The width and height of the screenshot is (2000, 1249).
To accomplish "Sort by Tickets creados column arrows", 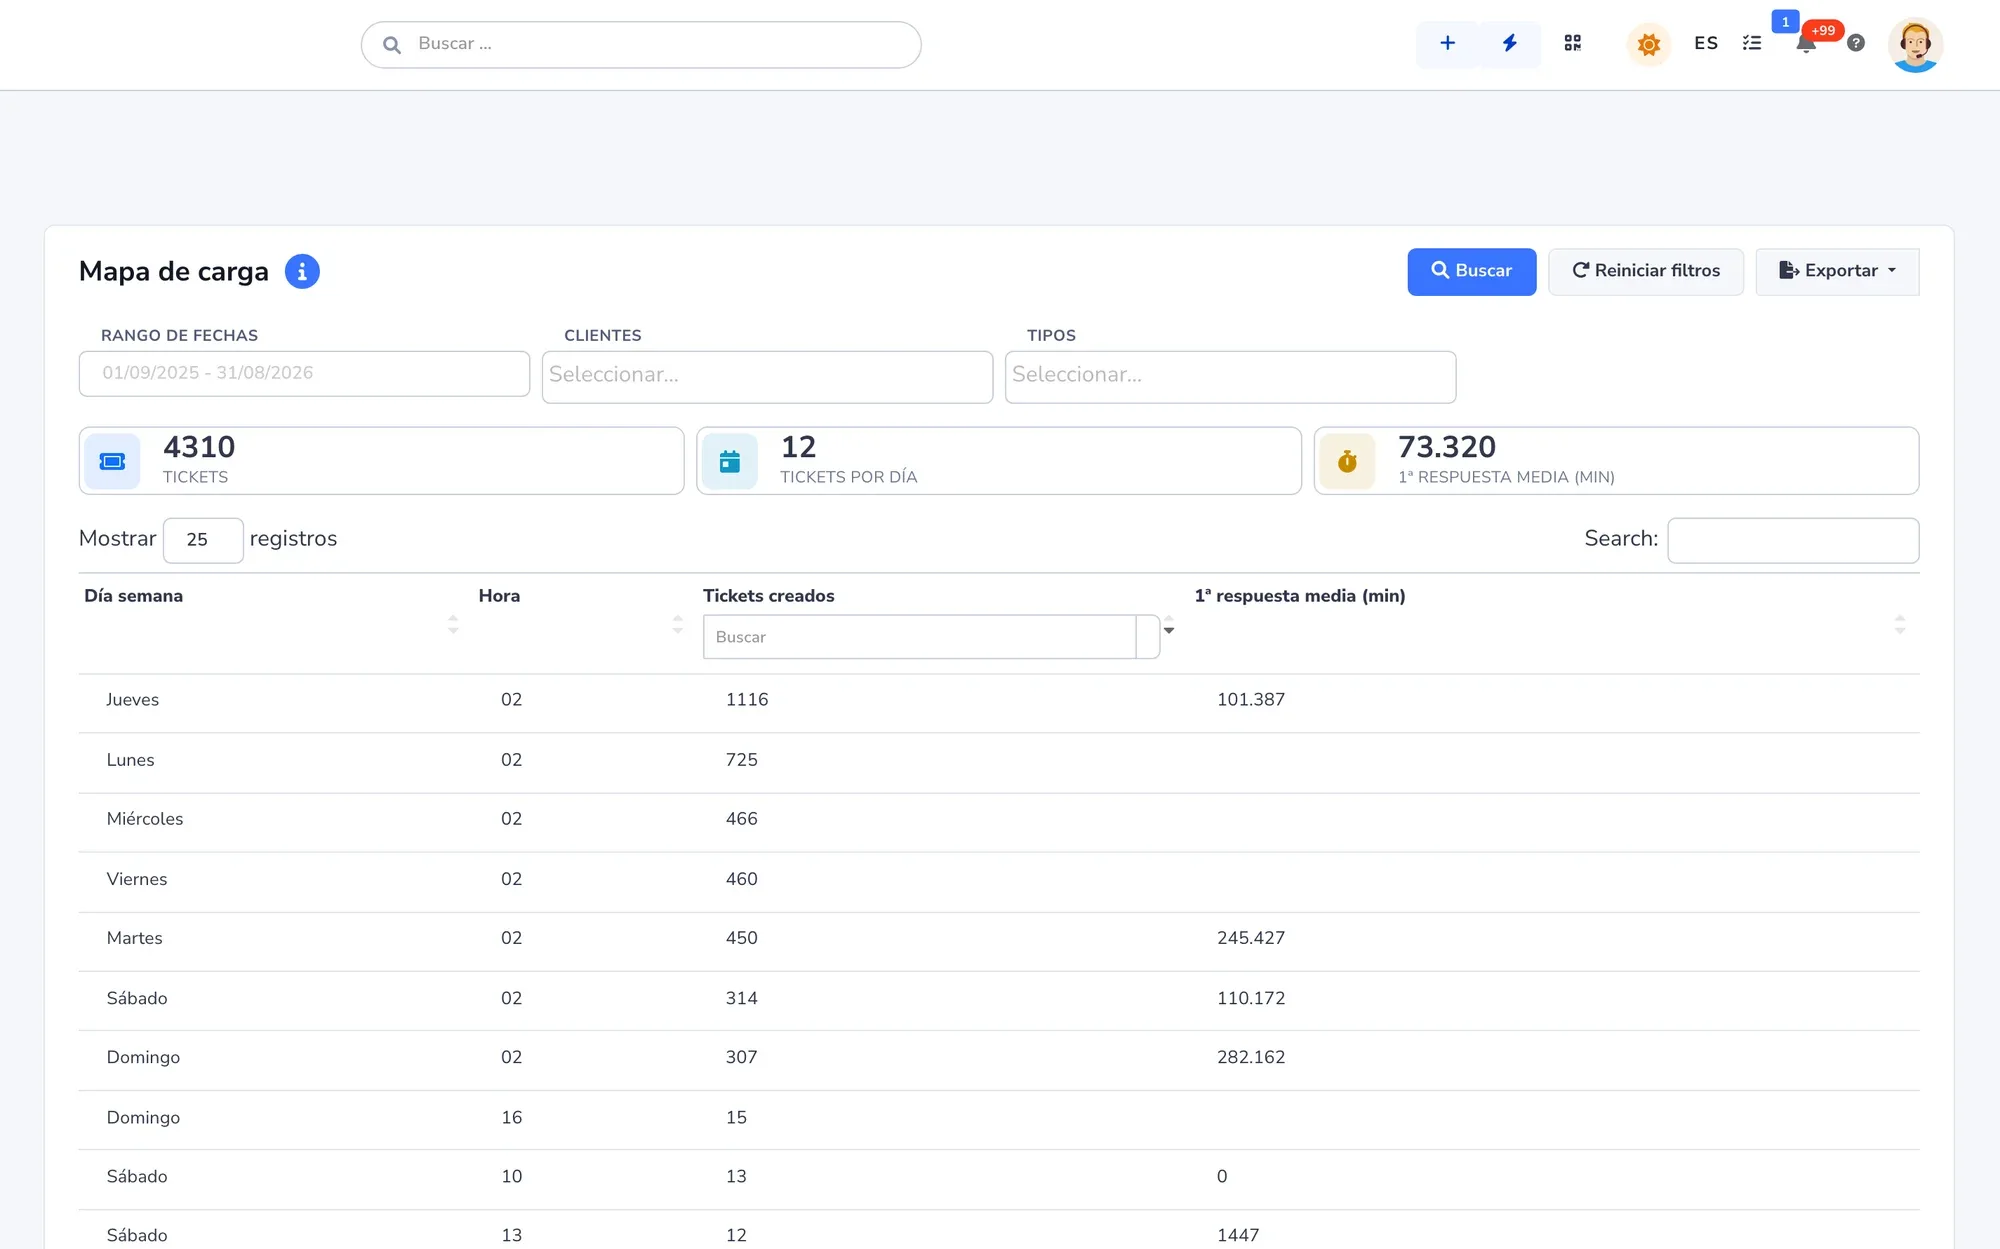I will coord(1168,625).
